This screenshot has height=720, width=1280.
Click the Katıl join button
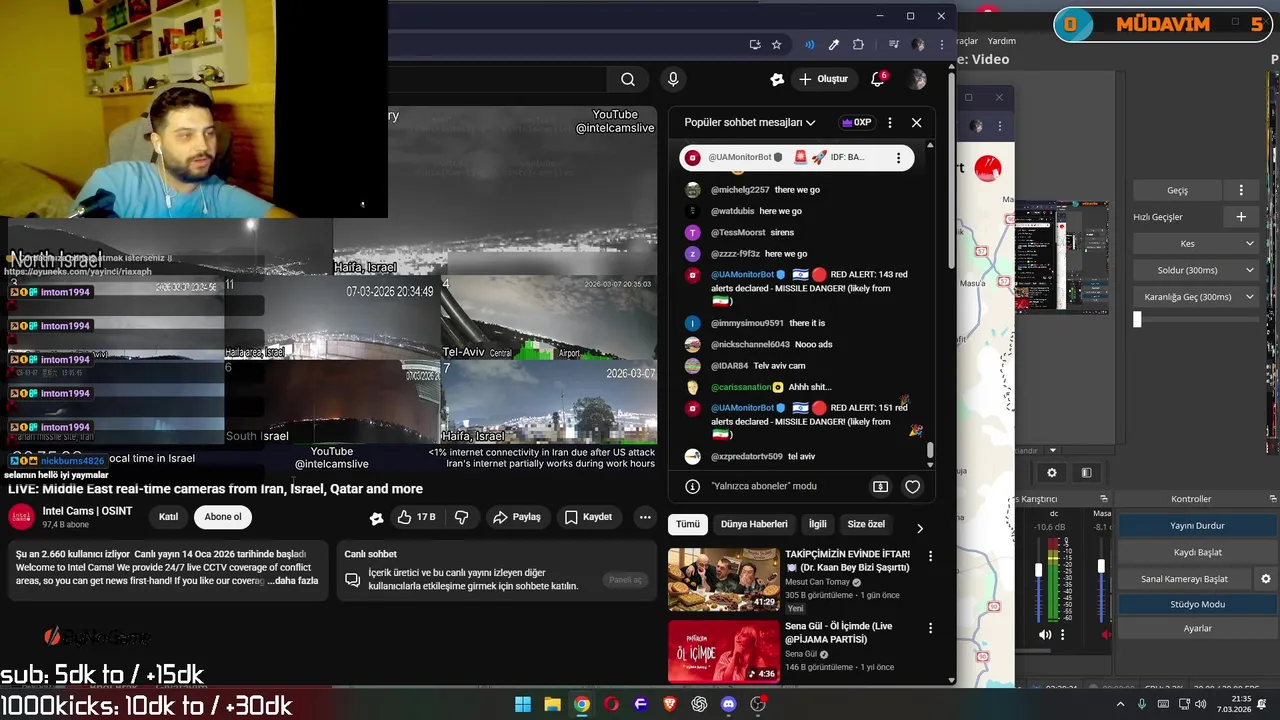pos(168,517)
